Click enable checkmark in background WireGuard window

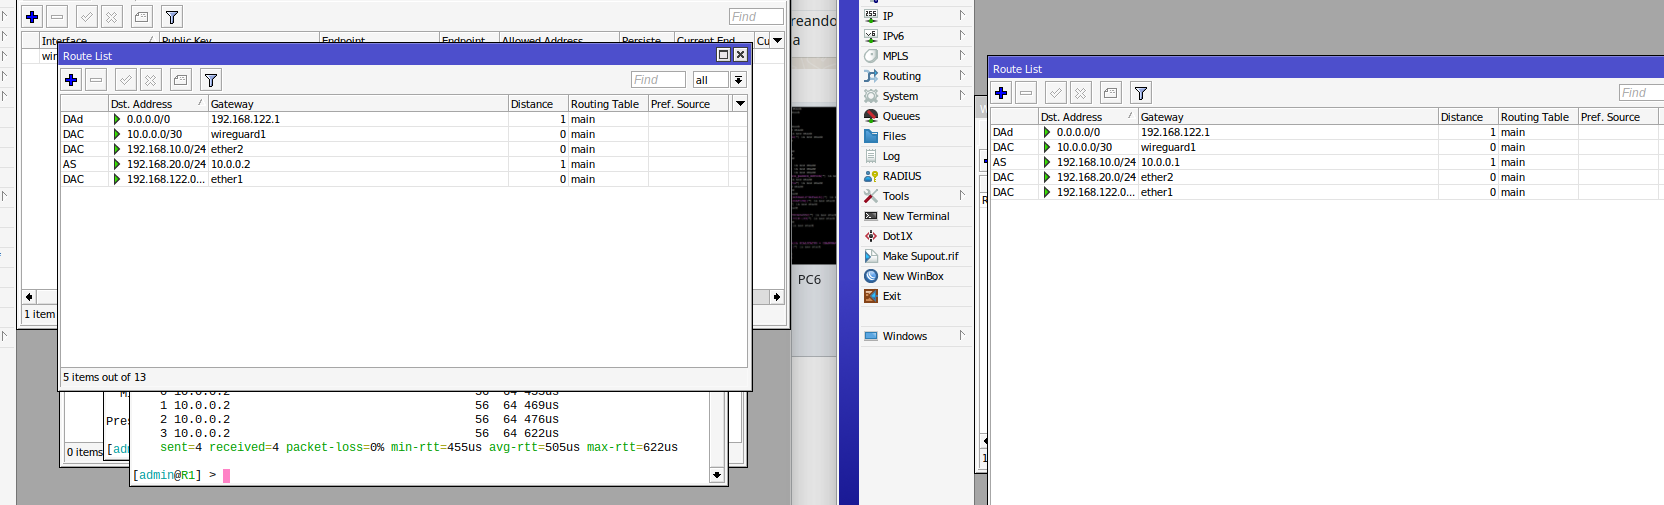click(x=87, y=17)
